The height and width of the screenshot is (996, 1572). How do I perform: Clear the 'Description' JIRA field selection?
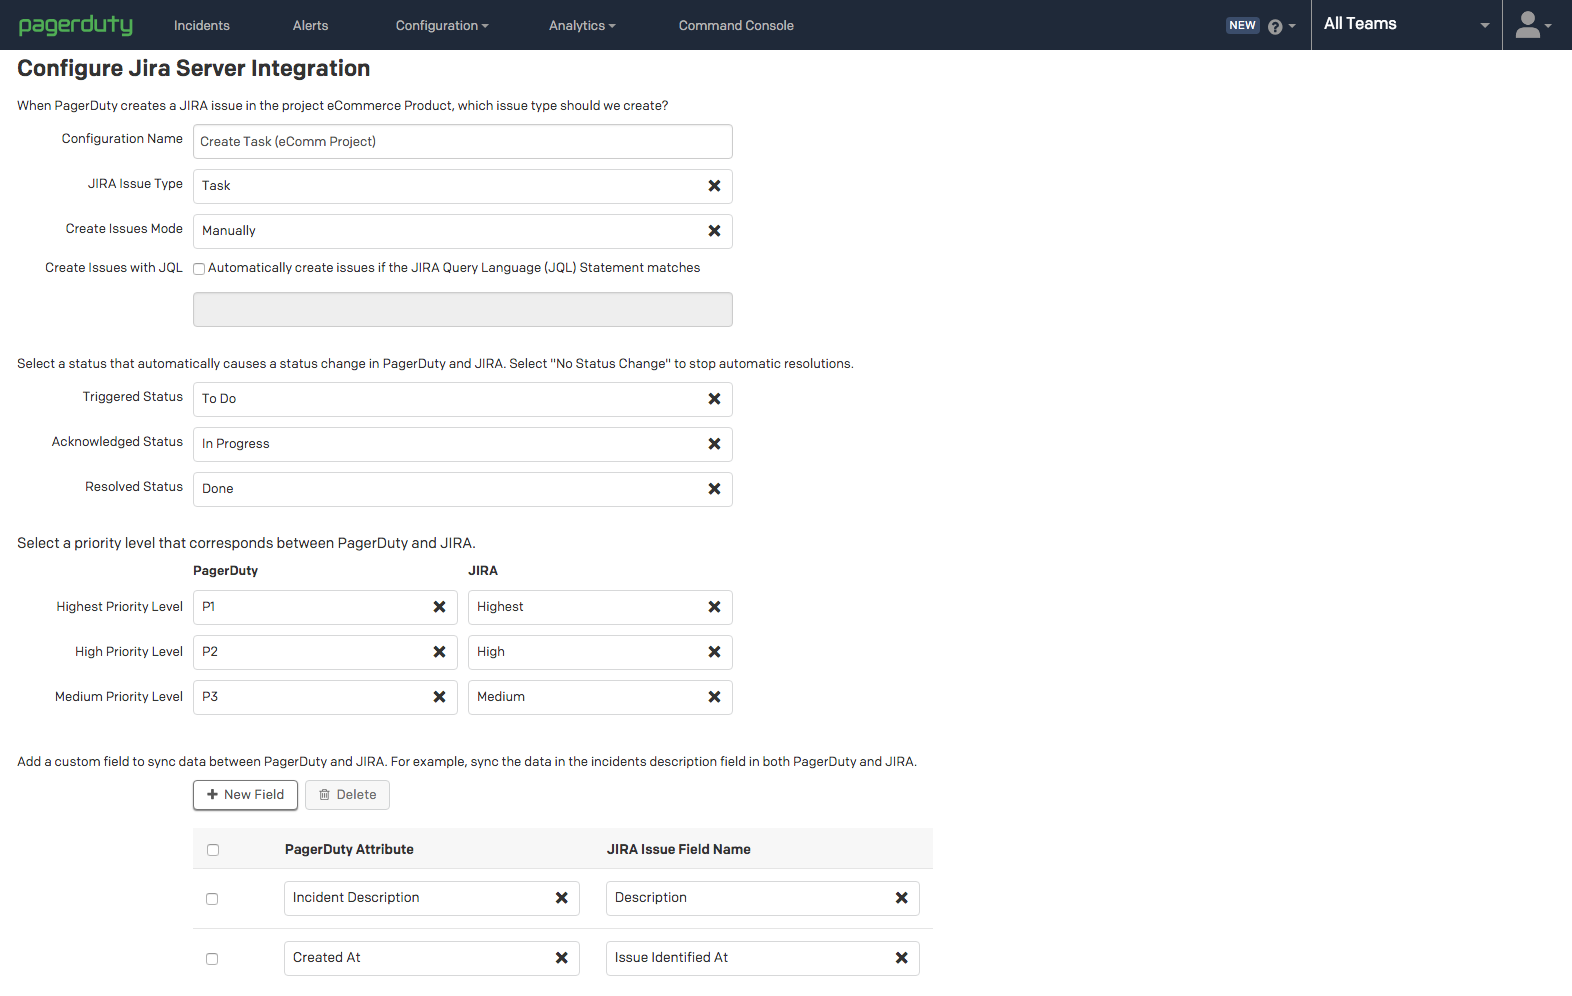(901, 898)
